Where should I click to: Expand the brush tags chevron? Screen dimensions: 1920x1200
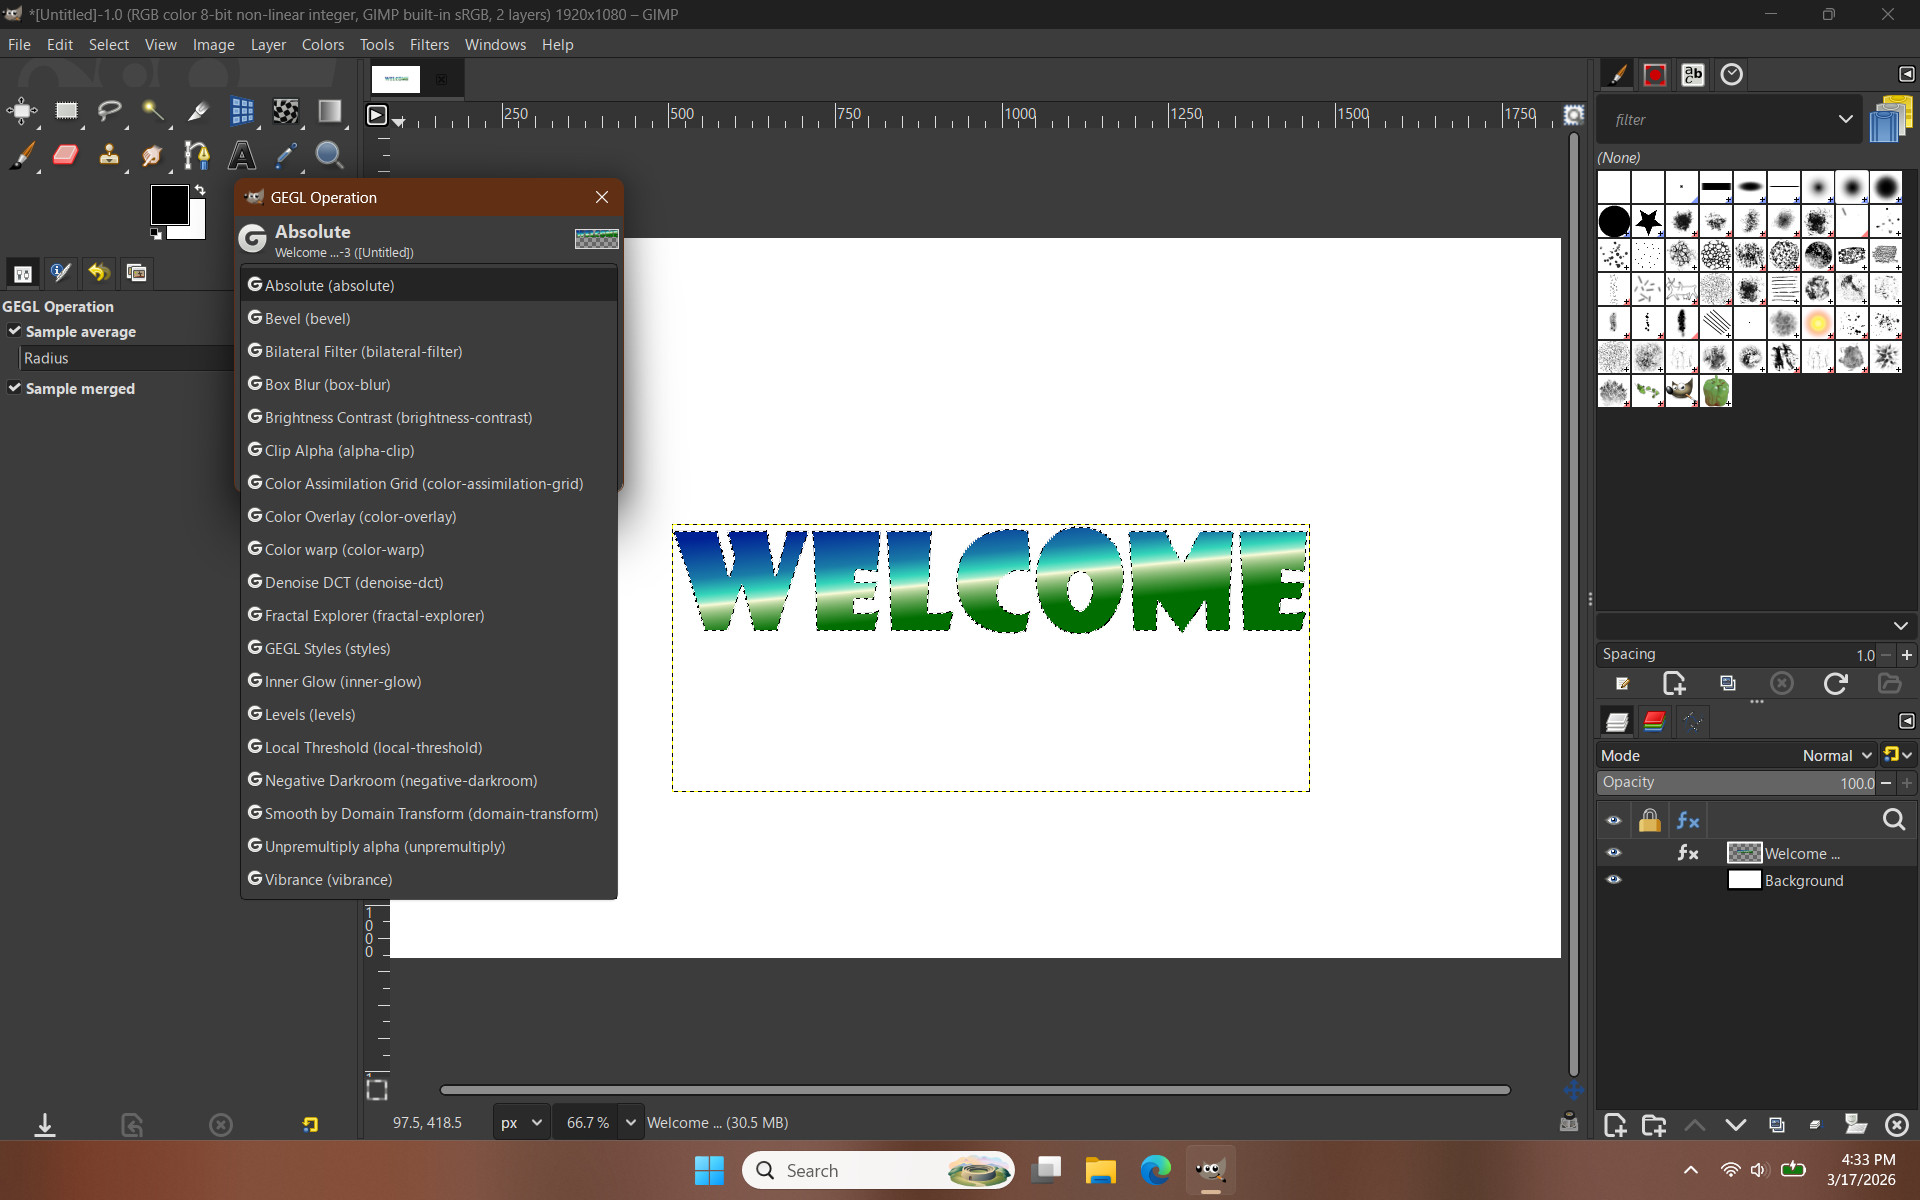1900,626
